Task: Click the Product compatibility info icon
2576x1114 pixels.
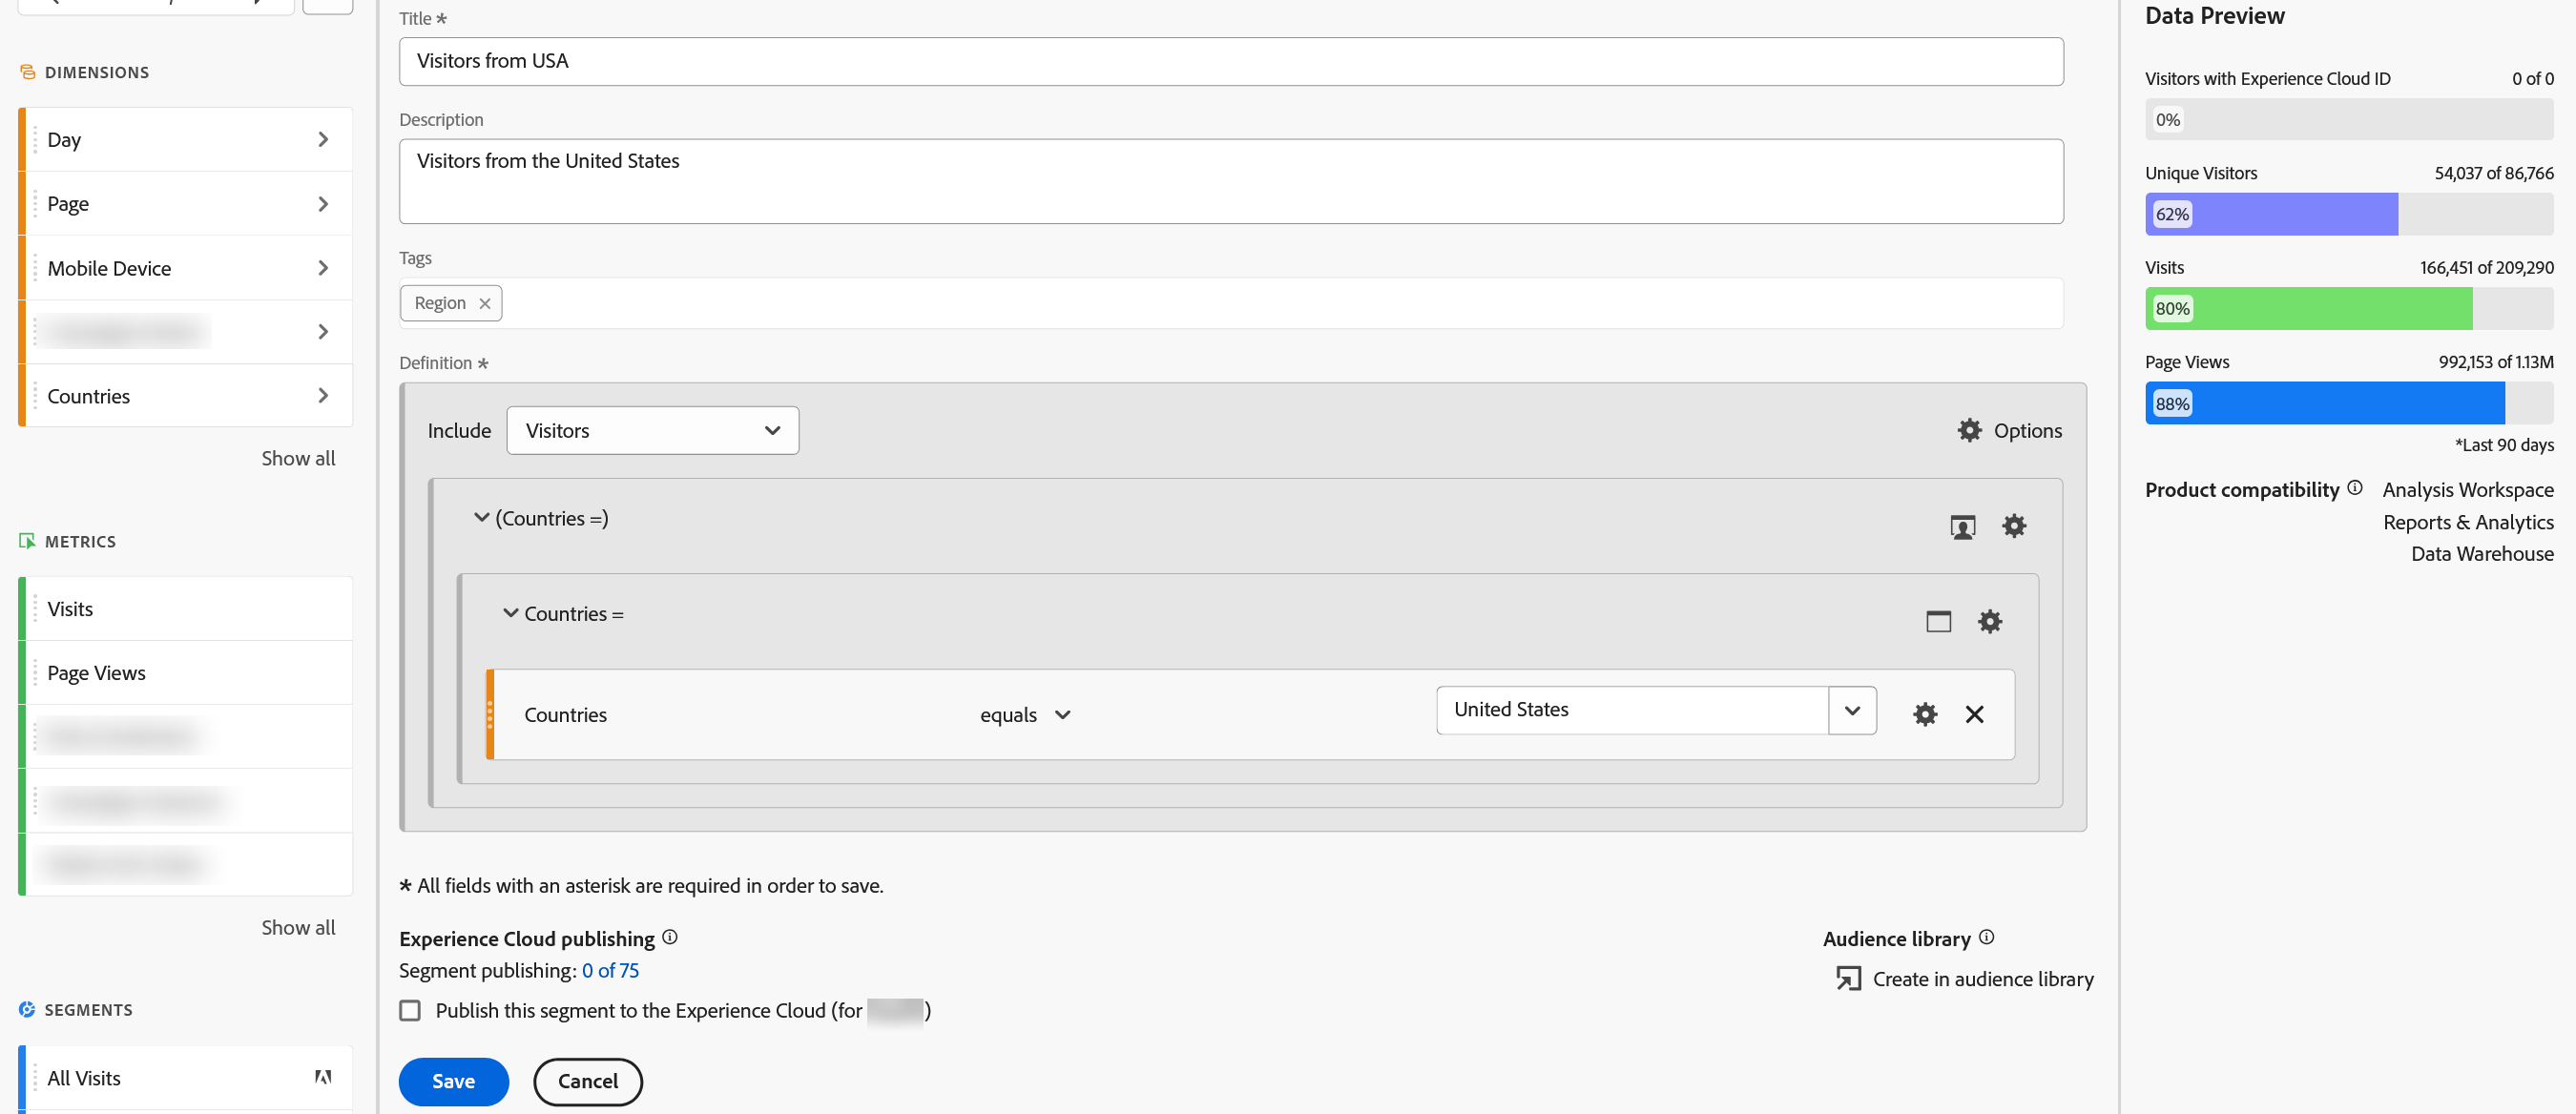Action: [2354, 488]
